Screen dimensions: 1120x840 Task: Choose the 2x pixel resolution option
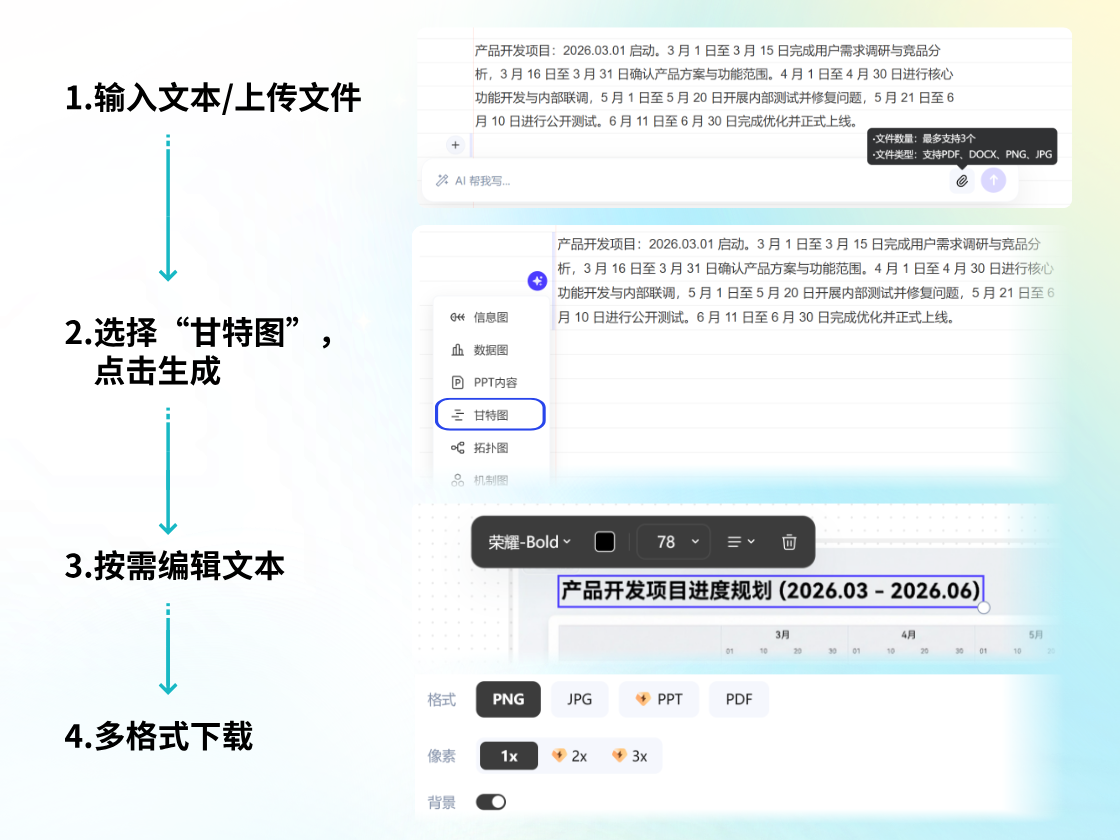(571, 755)
